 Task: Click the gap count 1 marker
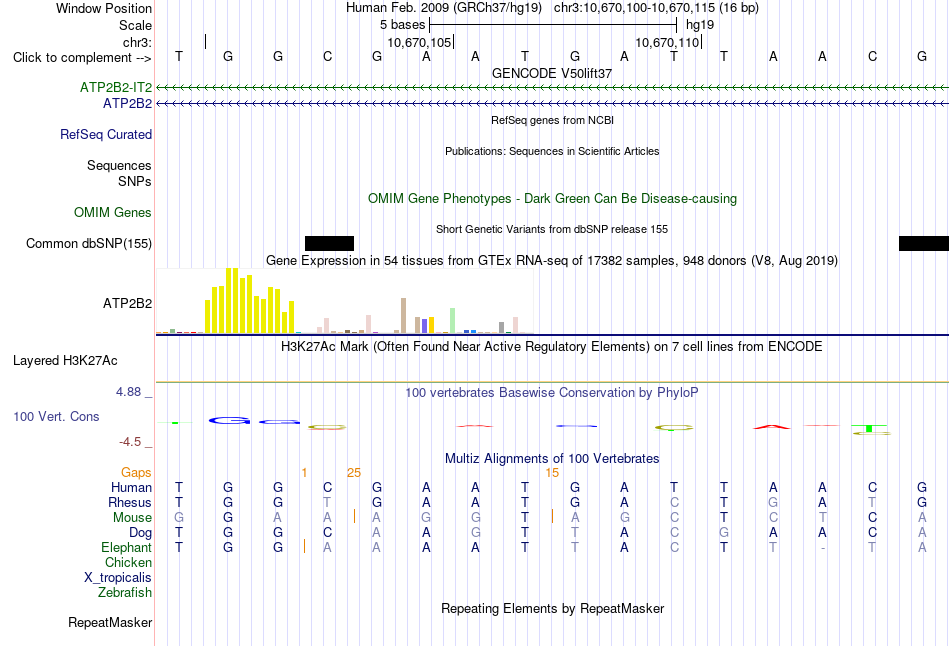pos(304,473)
